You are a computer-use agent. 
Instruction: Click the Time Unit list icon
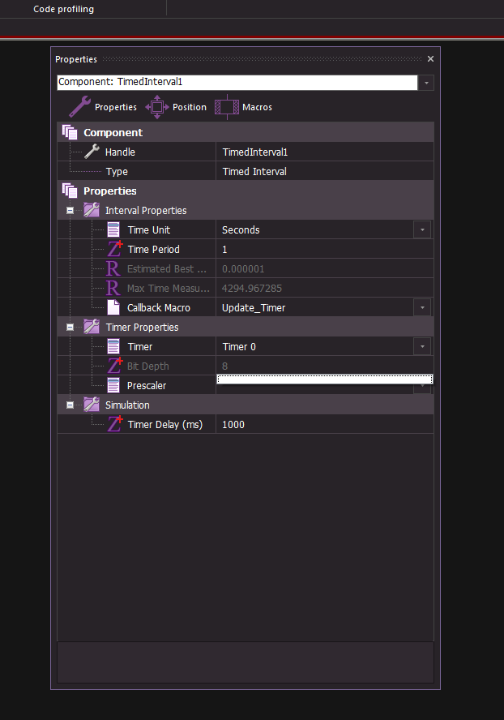[x=113, y=230]
